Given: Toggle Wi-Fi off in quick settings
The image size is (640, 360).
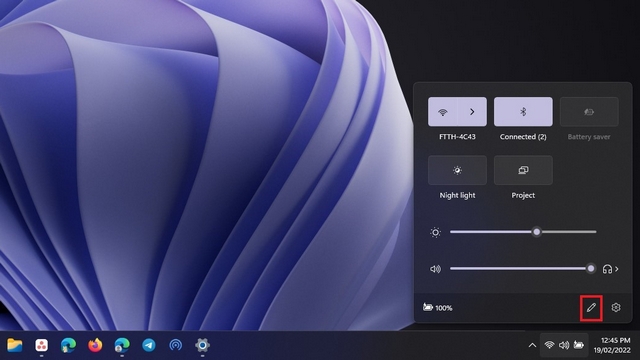Looking at the screenshot, I should point(442,112).
